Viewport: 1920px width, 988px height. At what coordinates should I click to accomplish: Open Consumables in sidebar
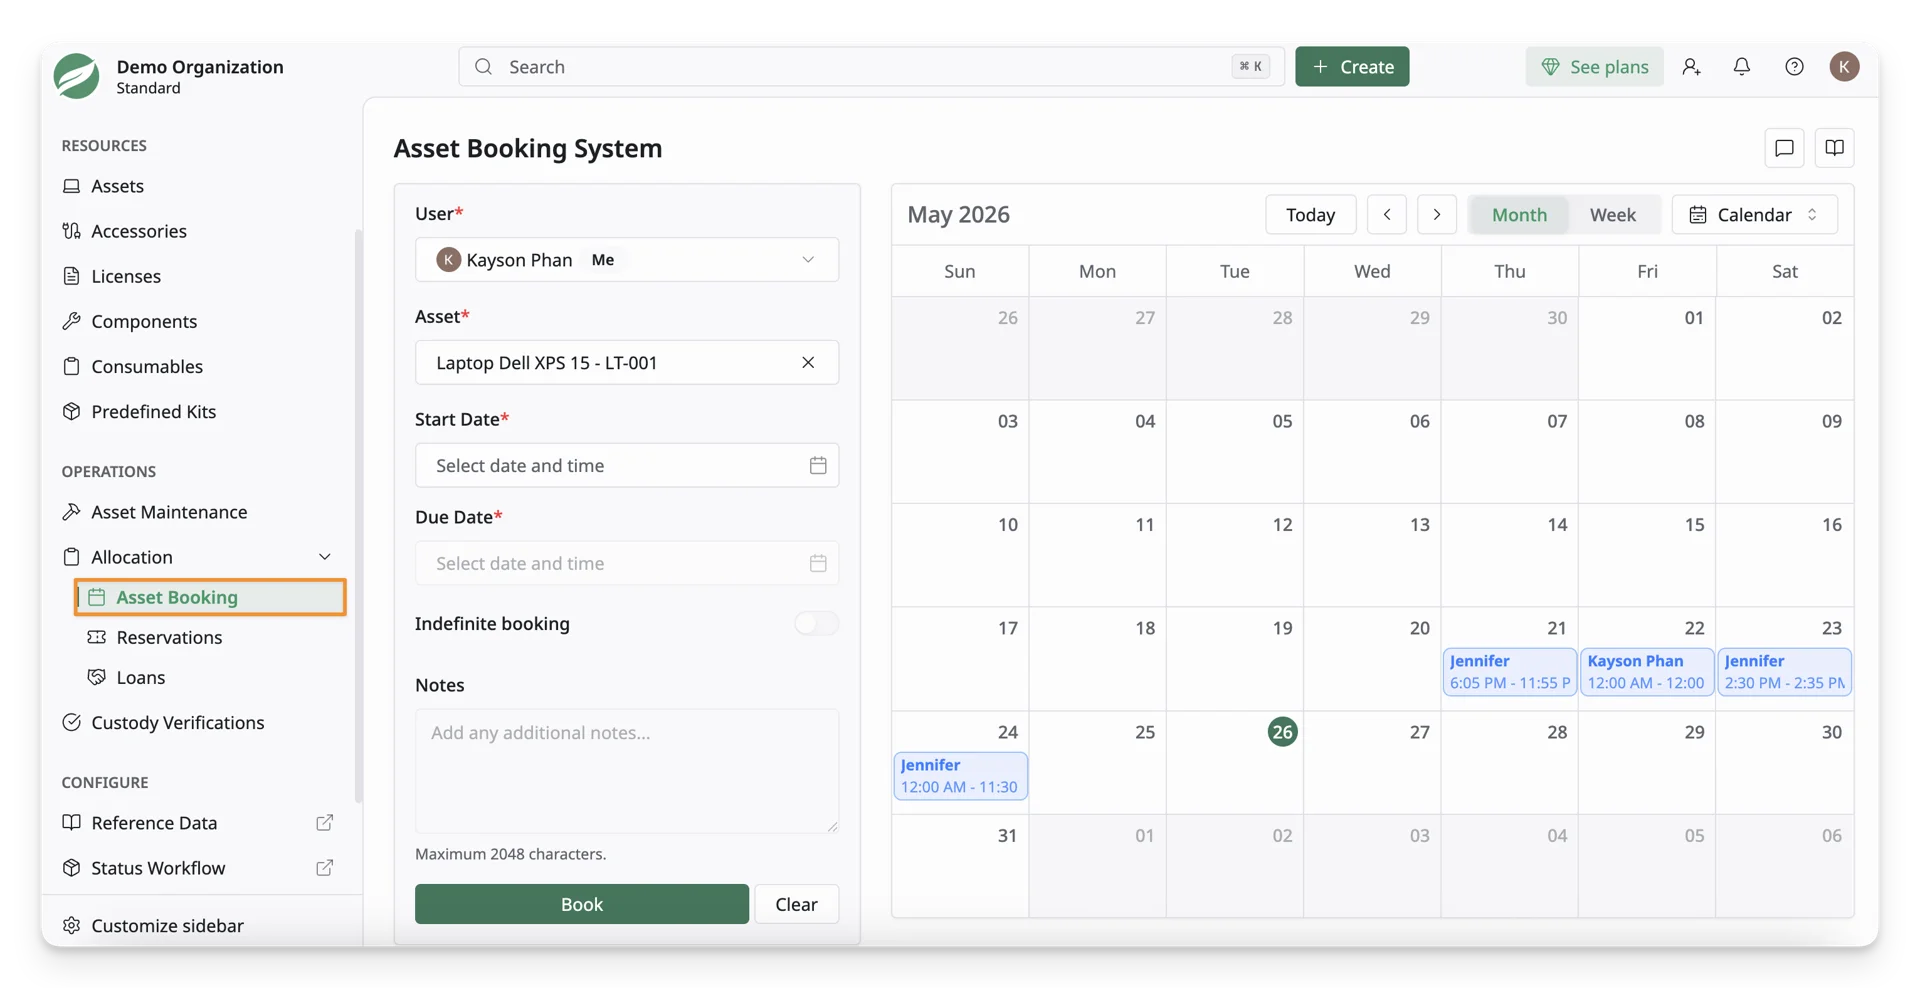pyautogui.click(x=147, y=366)
